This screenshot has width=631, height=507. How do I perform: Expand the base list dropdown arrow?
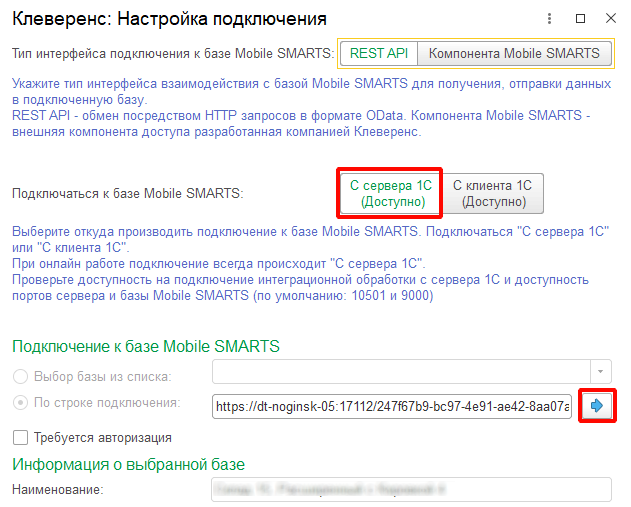click(600, 371)
